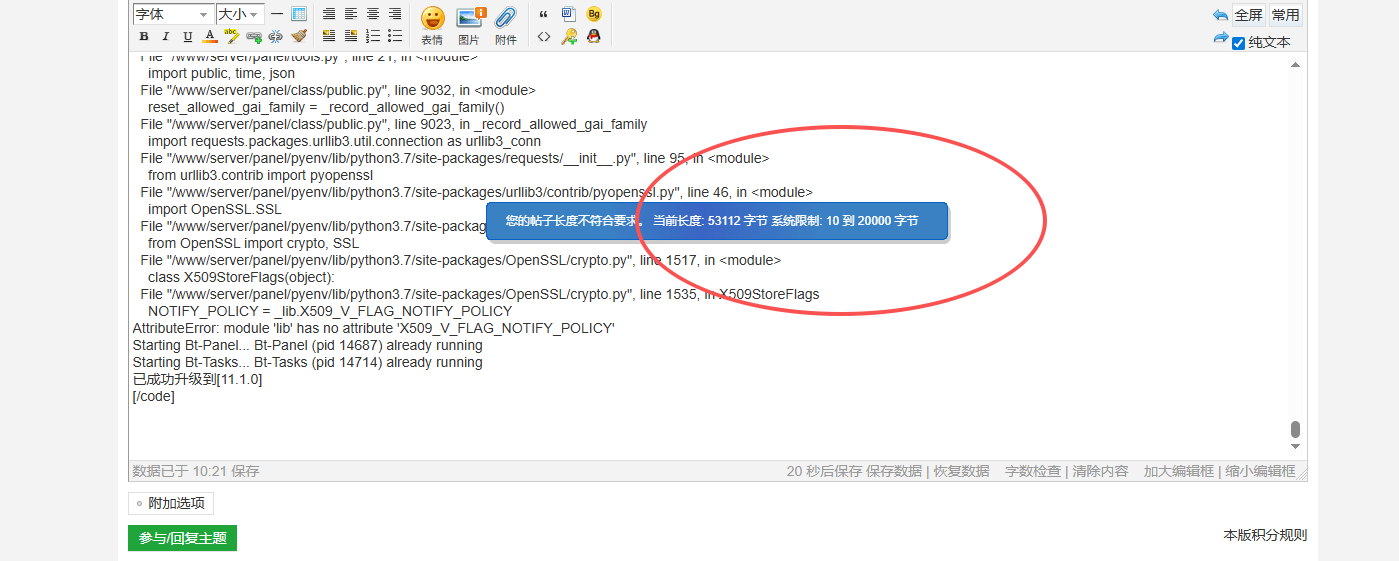Click the post length error message popup
Image resolution: width=1399 pixels, height=561 pixels.
[717, 221]
